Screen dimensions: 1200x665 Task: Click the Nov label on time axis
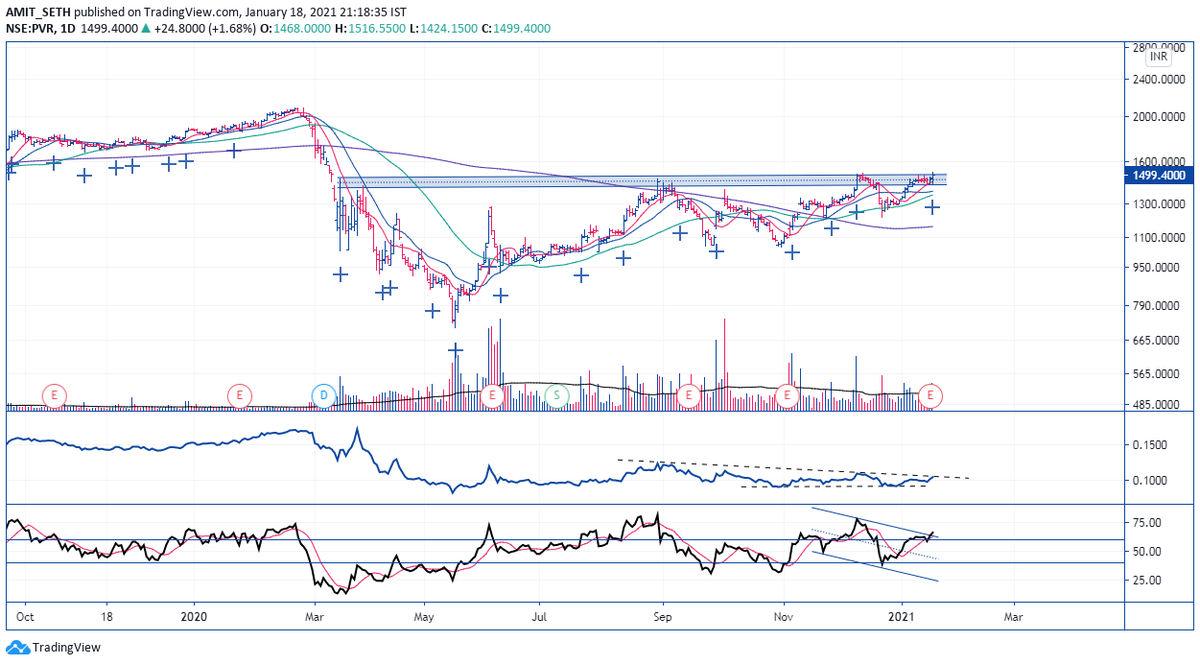click(784, 619)
